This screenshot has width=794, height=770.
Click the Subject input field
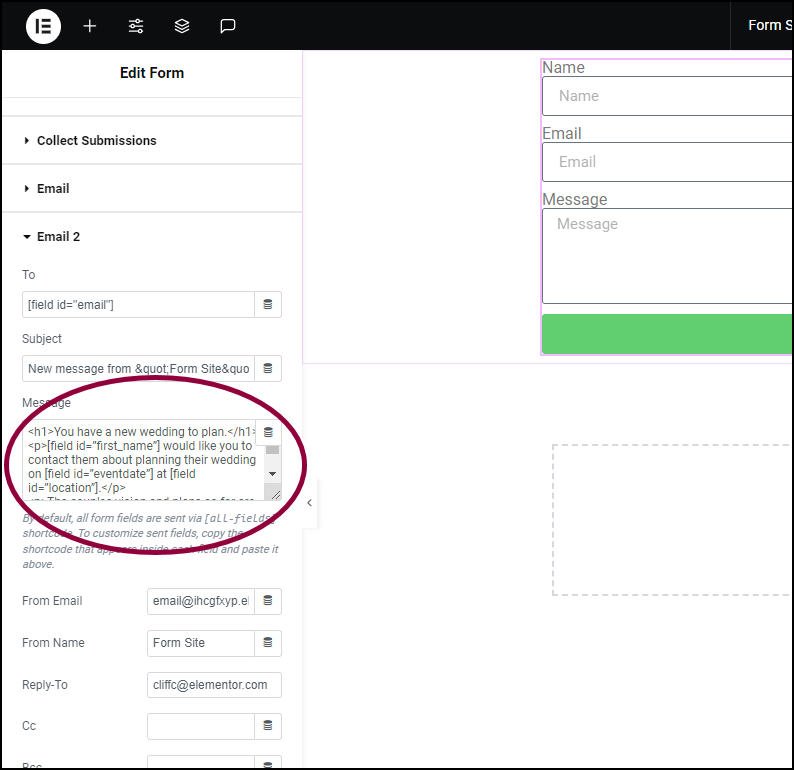tap(138, 369)
